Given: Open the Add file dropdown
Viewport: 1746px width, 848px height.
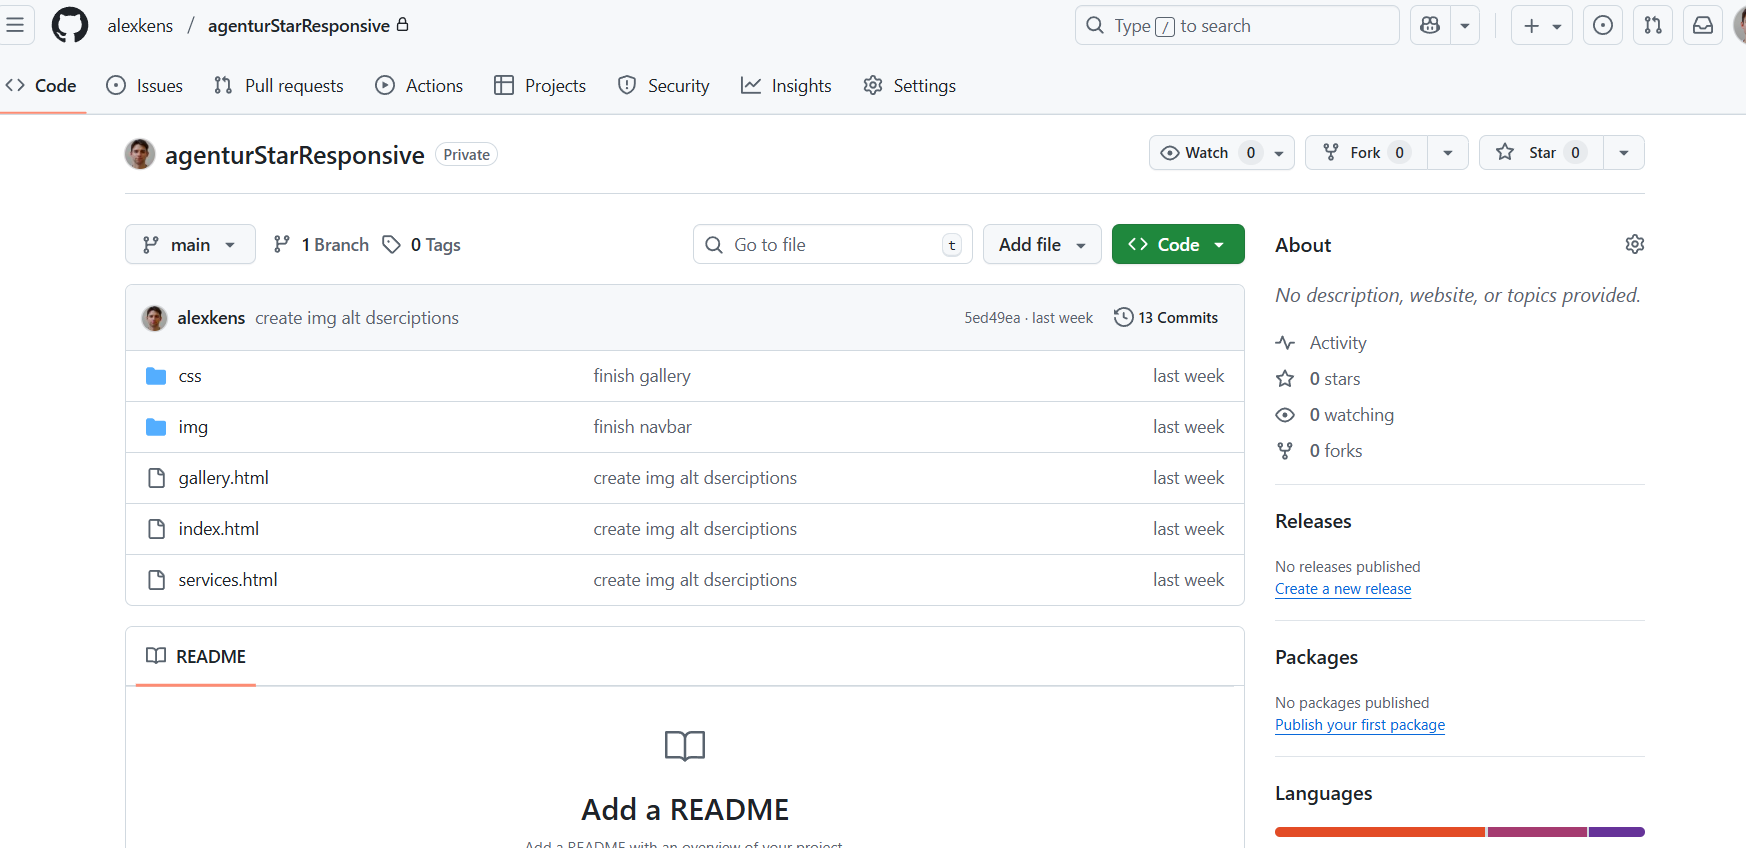Looking at the screenshot, I should [x=1042, y=244].
